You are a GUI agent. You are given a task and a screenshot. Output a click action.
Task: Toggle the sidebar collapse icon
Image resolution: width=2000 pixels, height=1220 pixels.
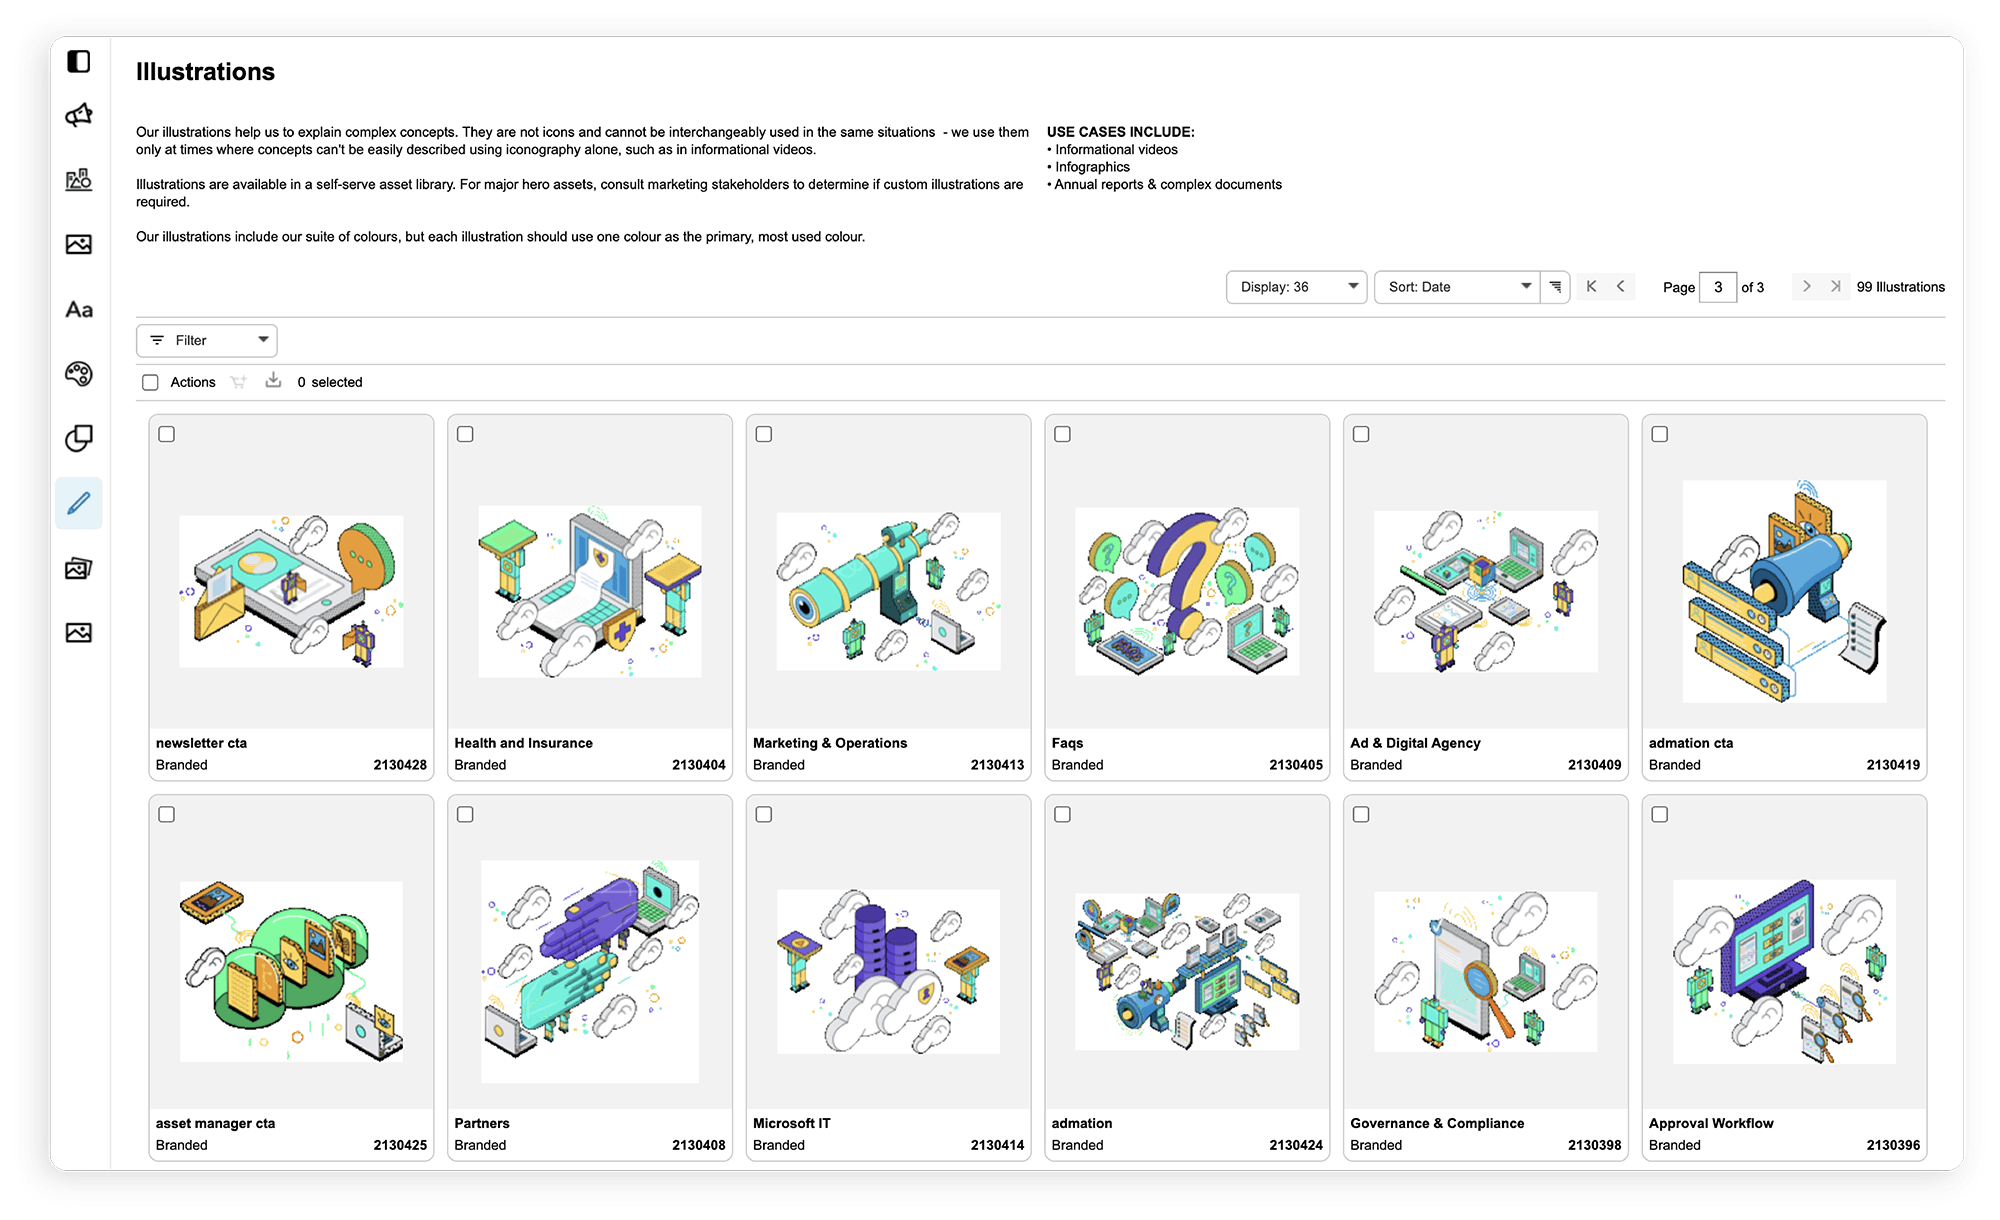tap(79, 62)
